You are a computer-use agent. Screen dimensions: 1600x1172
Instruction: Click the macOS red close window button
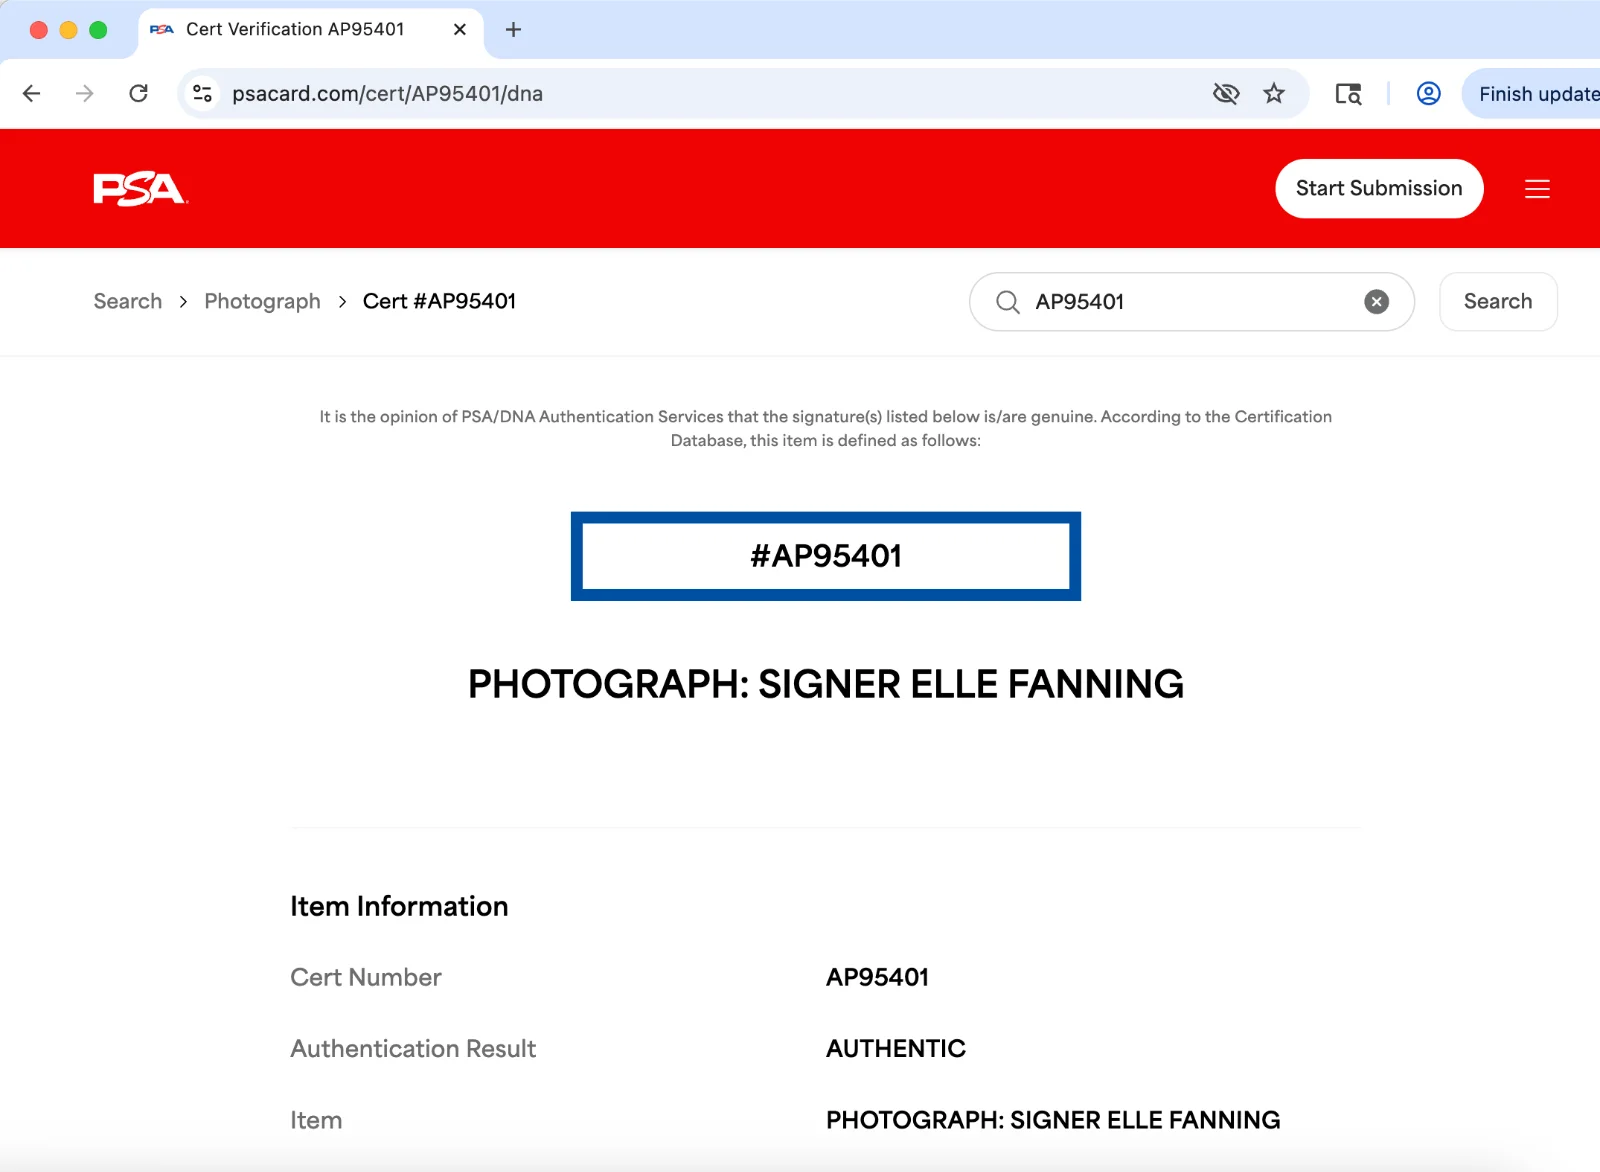pos(39,29)
